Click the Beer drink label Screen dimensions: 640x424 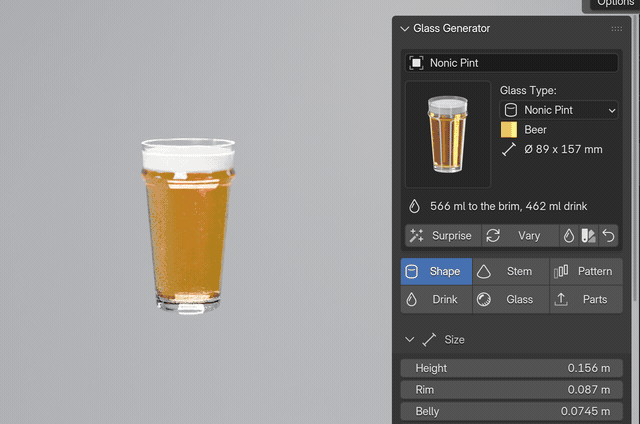coord(535,130)
